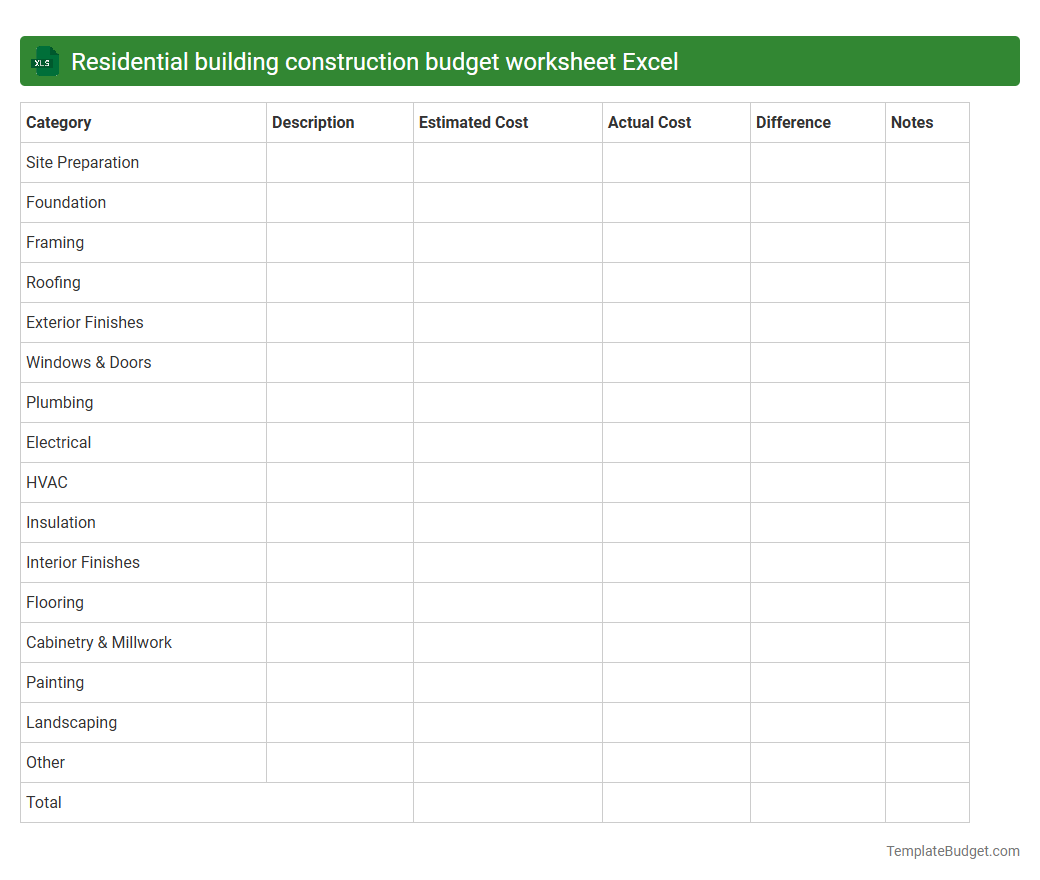Select the Total row at the bottom

pos(43,802)
